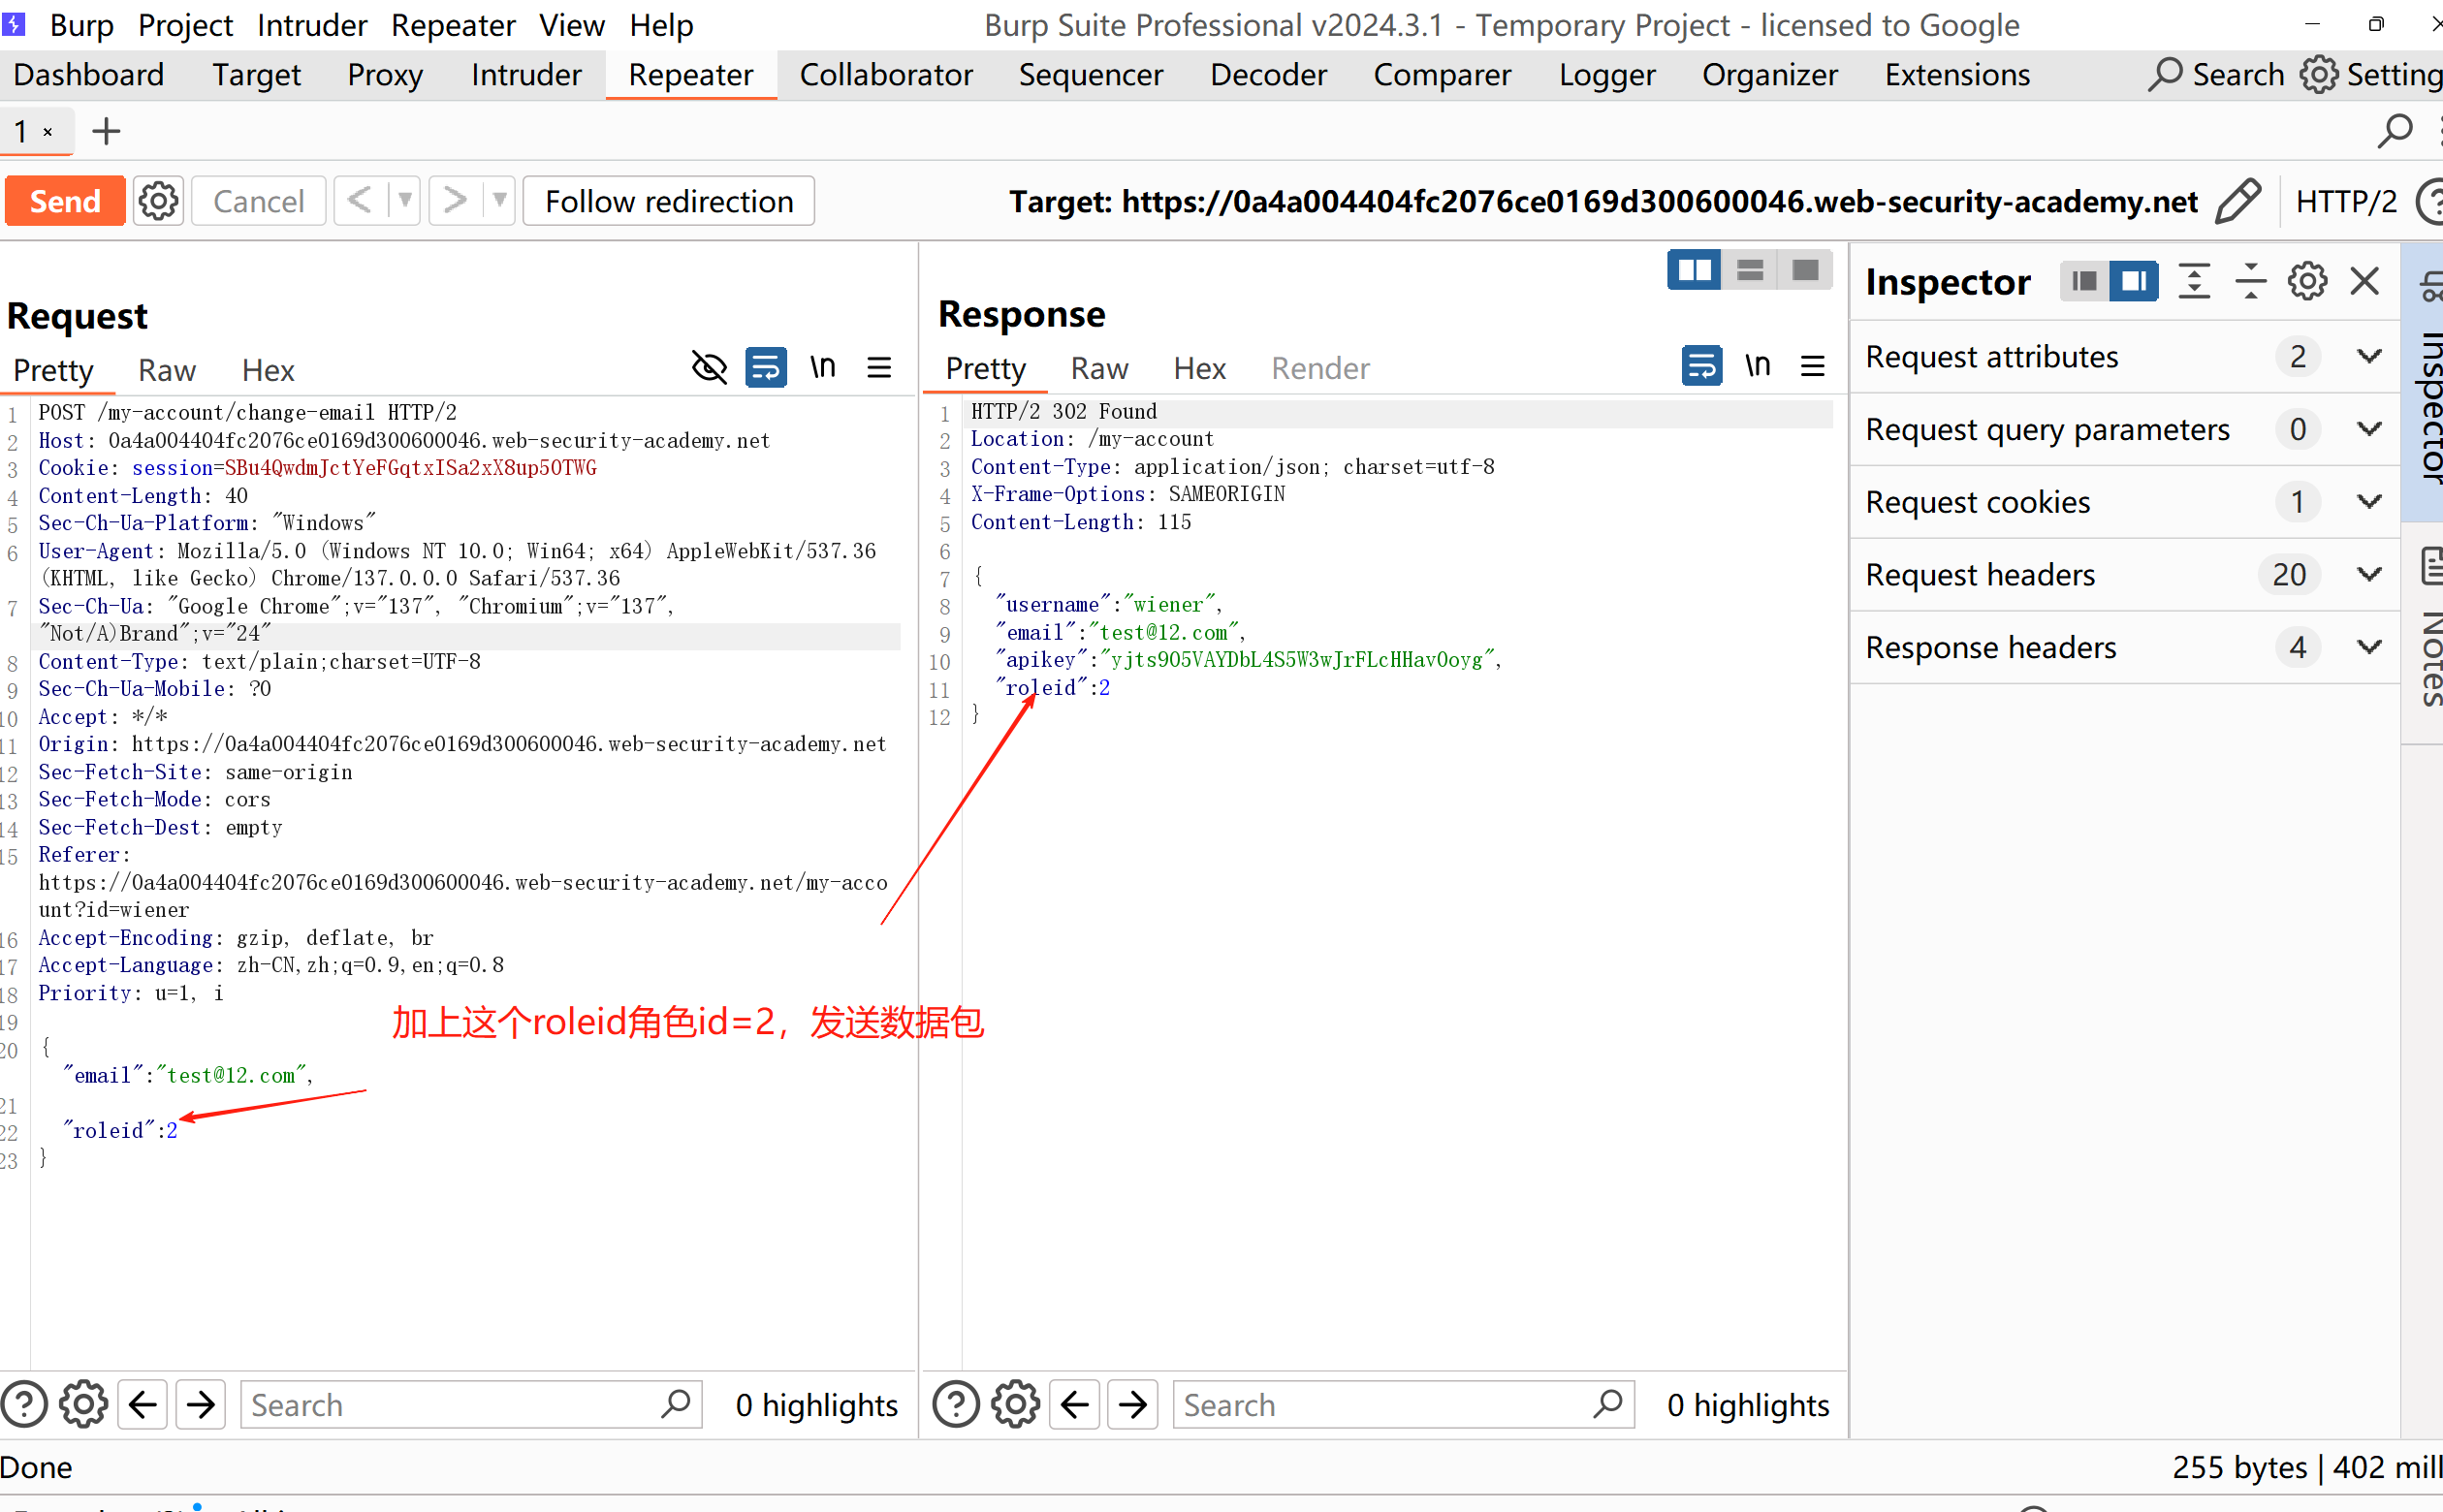2443x1512 pixels.
Task: Switch Response view to Raw tab
Action: [1098, 369]
